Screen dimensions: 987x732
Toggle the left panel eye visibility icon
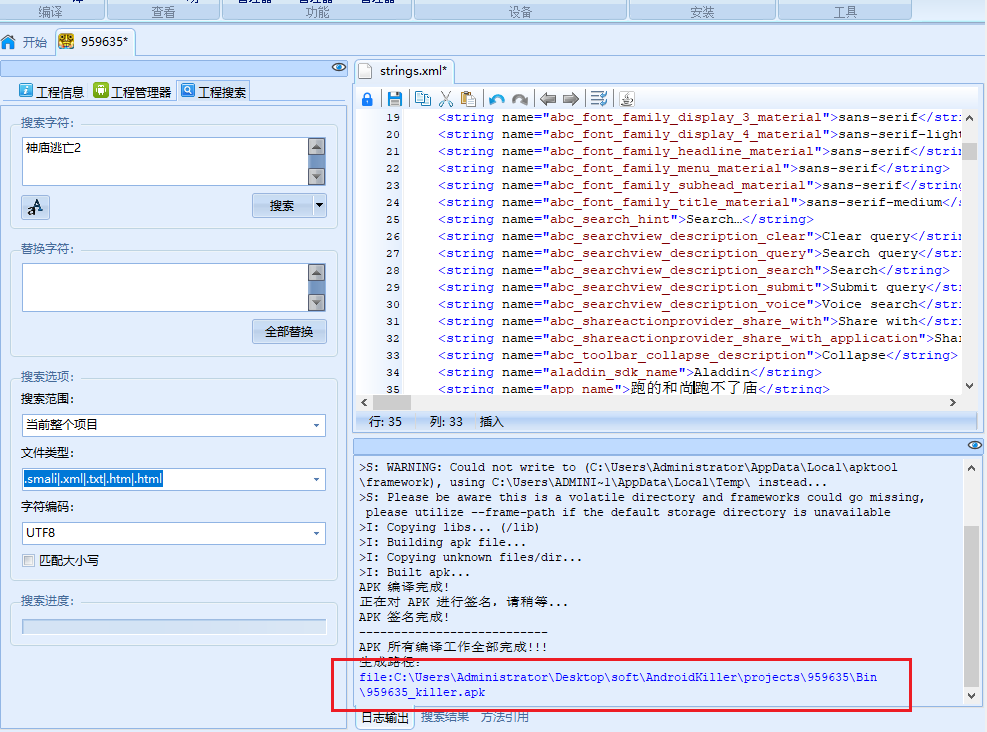tap(339, 67)
